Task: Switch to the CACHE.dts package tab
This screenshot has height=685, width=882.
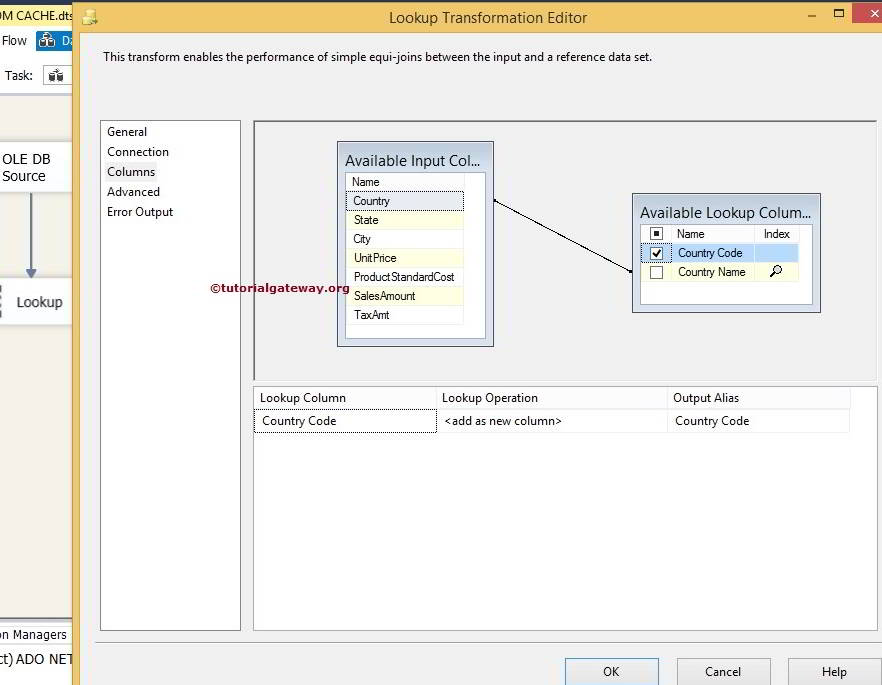Action: 36,15
